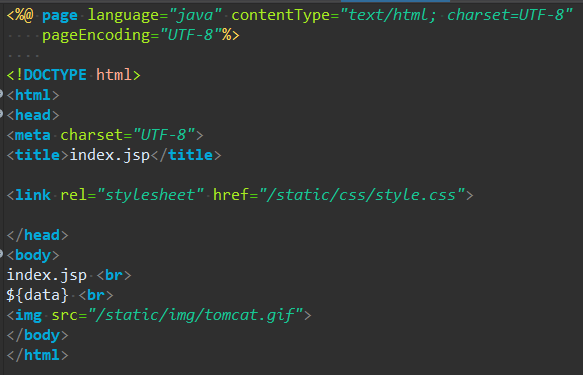Click the img tag keyword
This screenshot has width=583, height=375.
click(28, 316)
